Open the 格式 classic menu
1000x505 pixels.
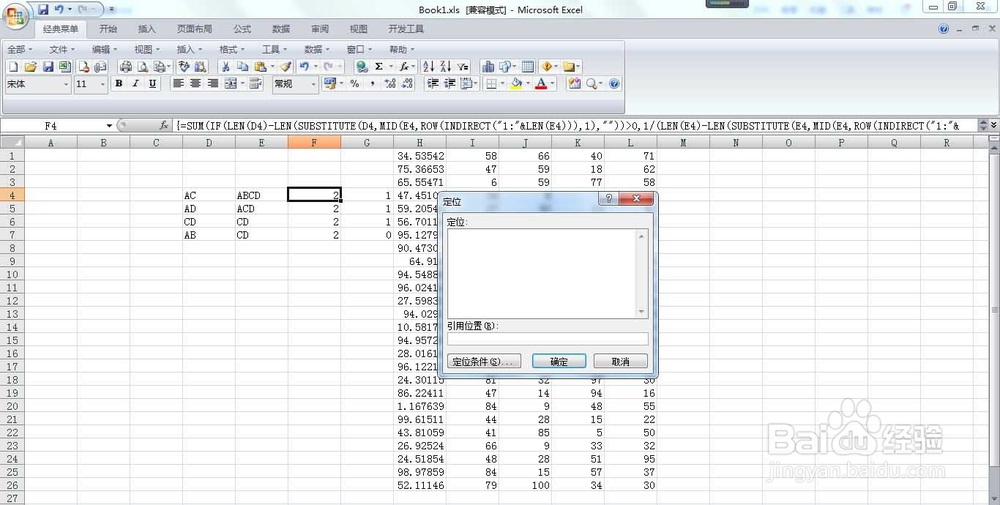232,49
